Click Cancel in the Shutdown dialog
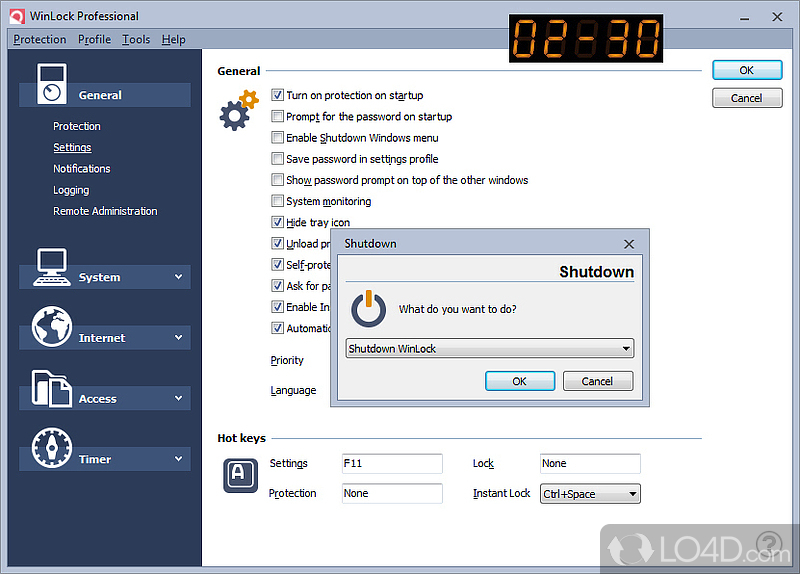Viewport: 800px width, 574px height. pos(598,381)
